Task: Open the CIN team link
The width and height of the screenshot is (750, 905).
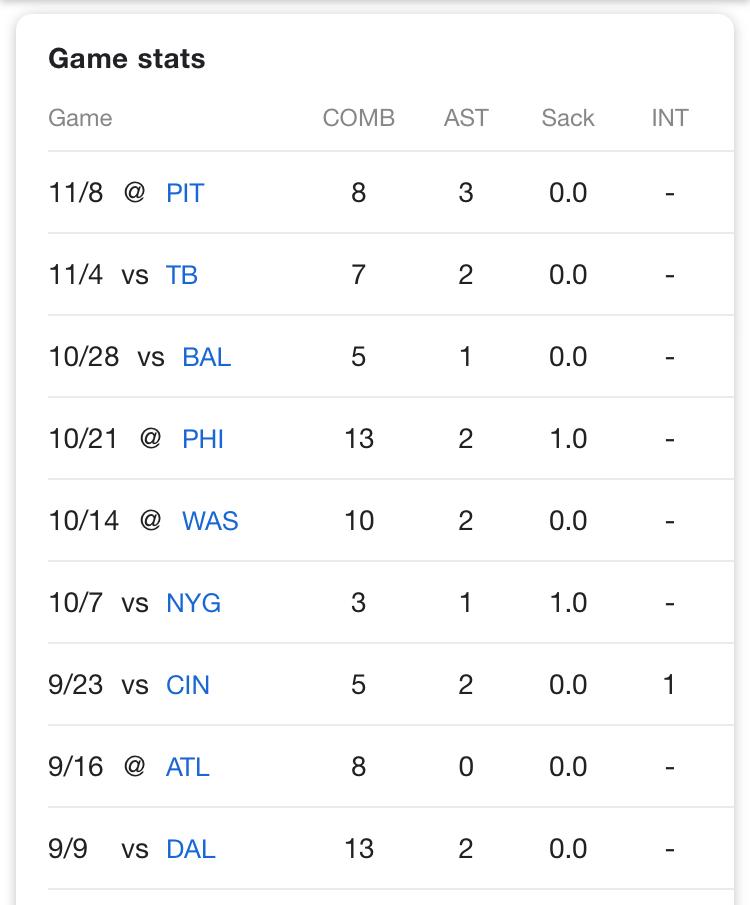Action: pos(187,685)
